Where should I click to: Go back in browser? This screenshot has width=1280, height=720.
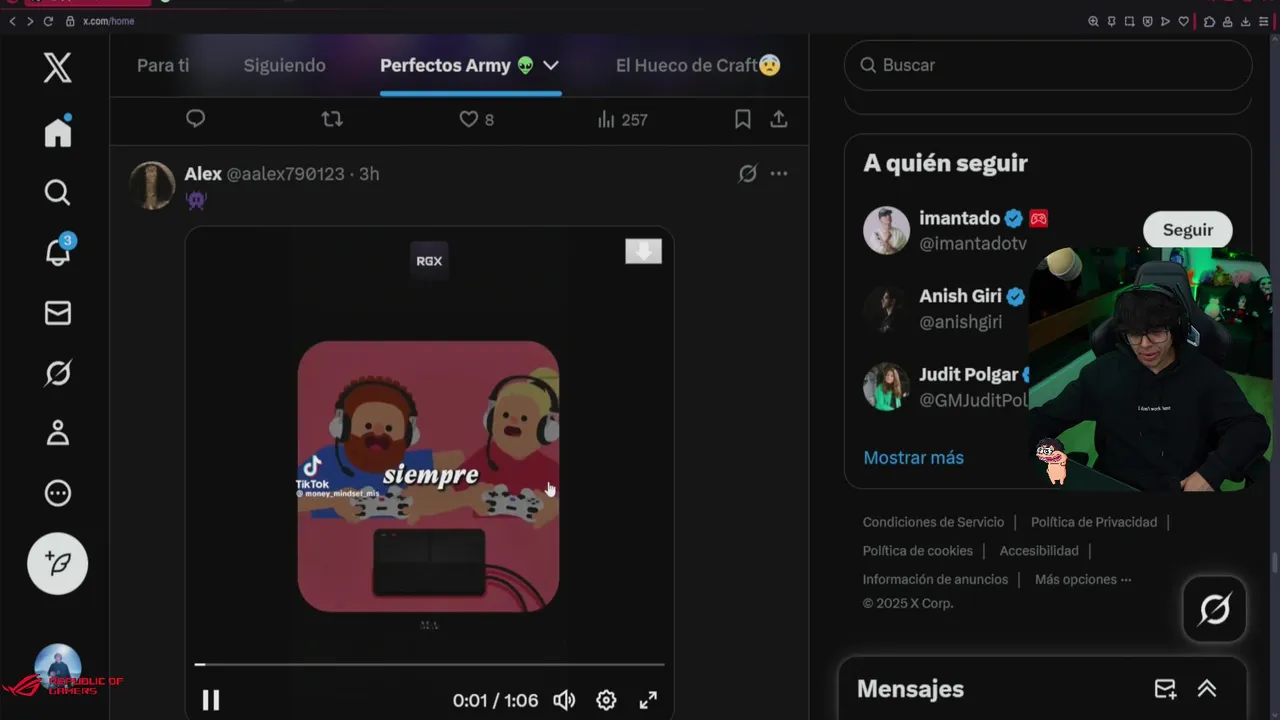12,21
